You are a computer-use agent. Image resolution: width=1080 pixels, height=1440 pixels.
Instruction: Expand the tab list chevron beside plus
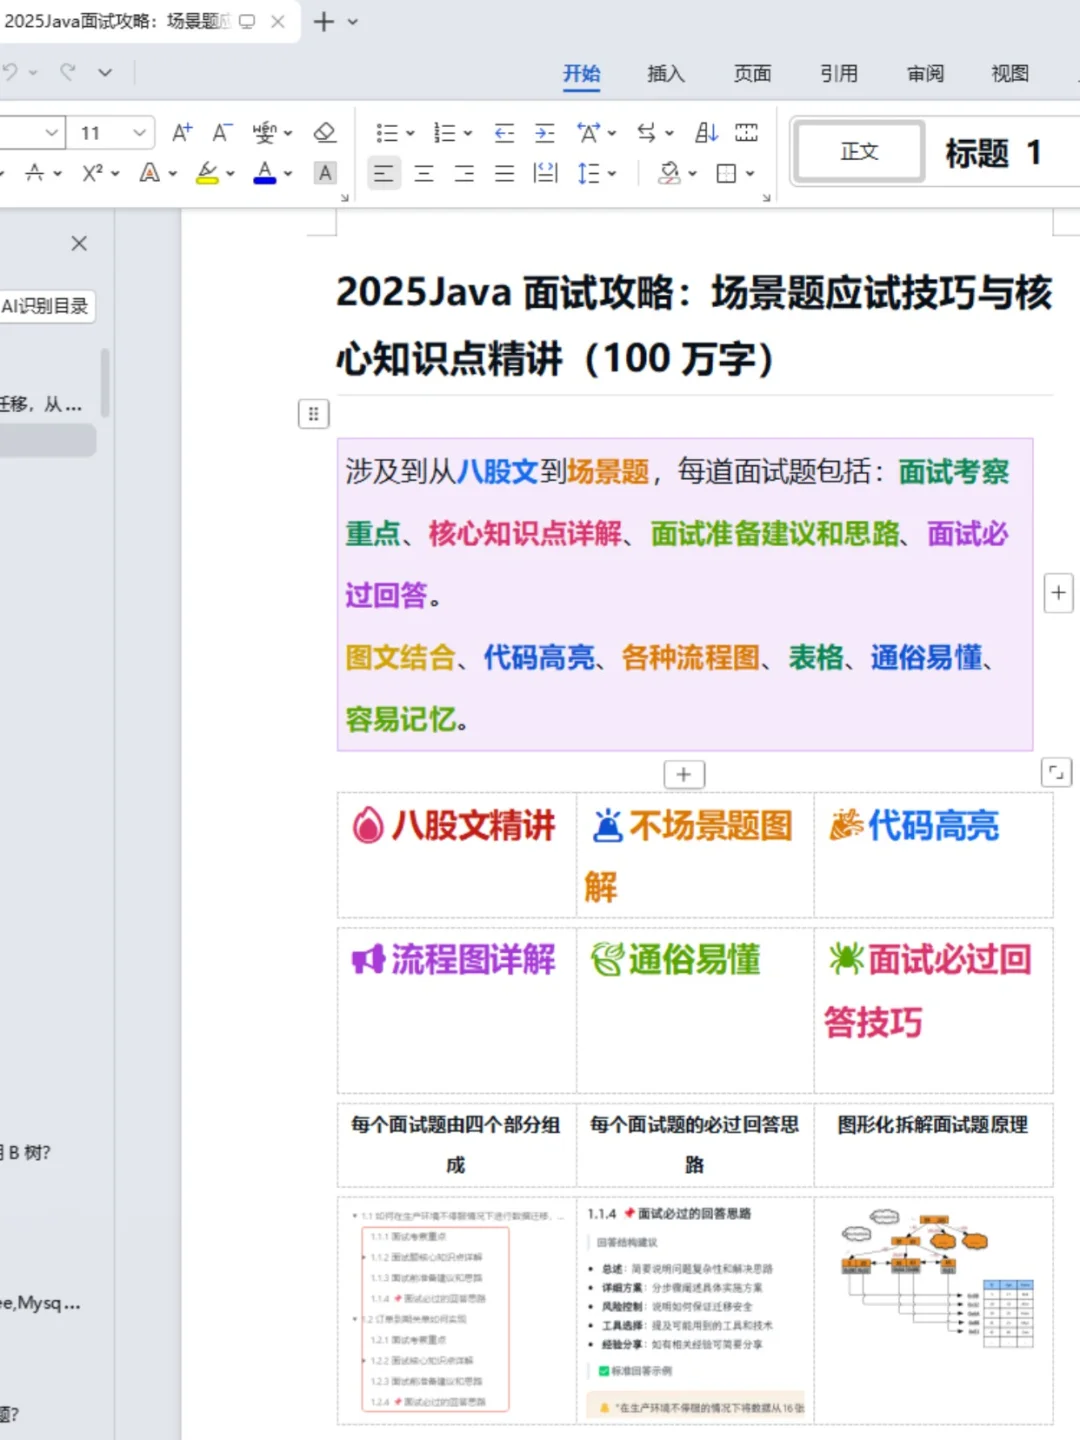pyautogui.click(x=353, y=21)
